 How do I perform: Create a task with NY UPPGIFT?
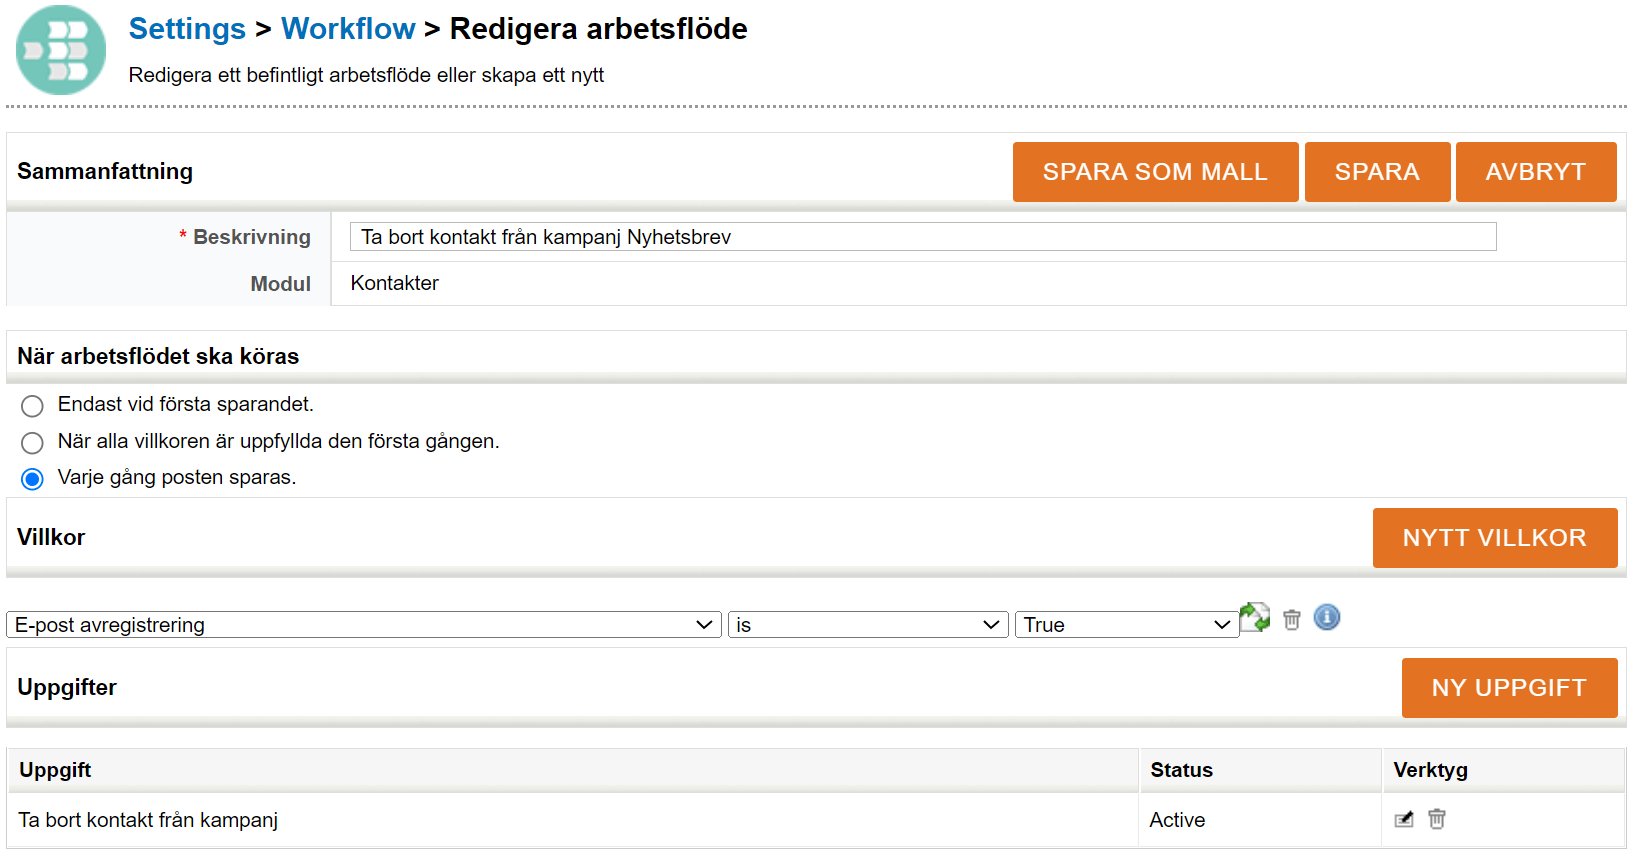[x=1508, y=688]
